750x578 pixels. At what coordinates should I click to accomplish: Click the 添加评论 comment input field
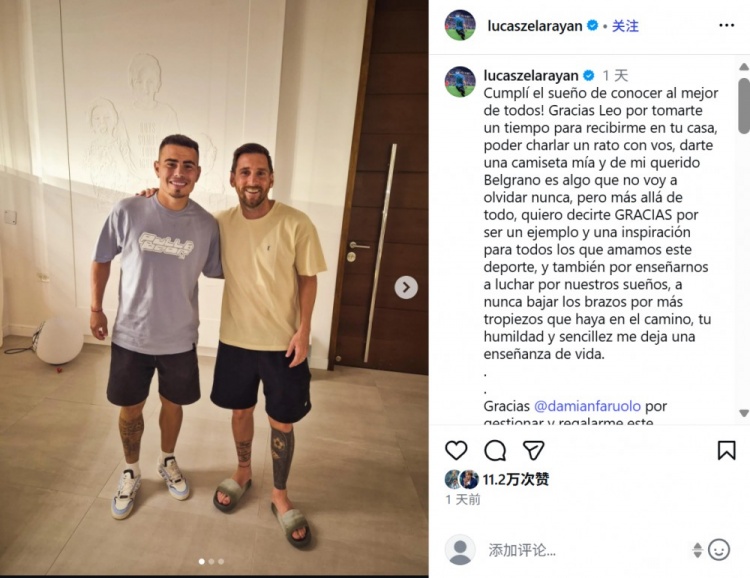click(586, 550)
